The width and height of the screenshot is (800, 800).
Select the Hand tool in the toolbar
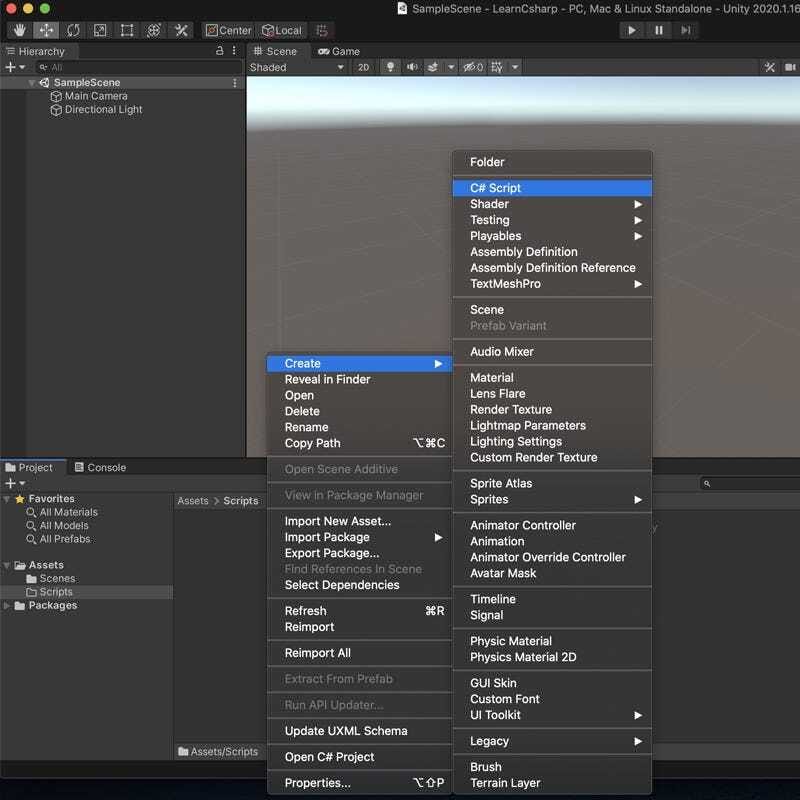pos(20,30)
